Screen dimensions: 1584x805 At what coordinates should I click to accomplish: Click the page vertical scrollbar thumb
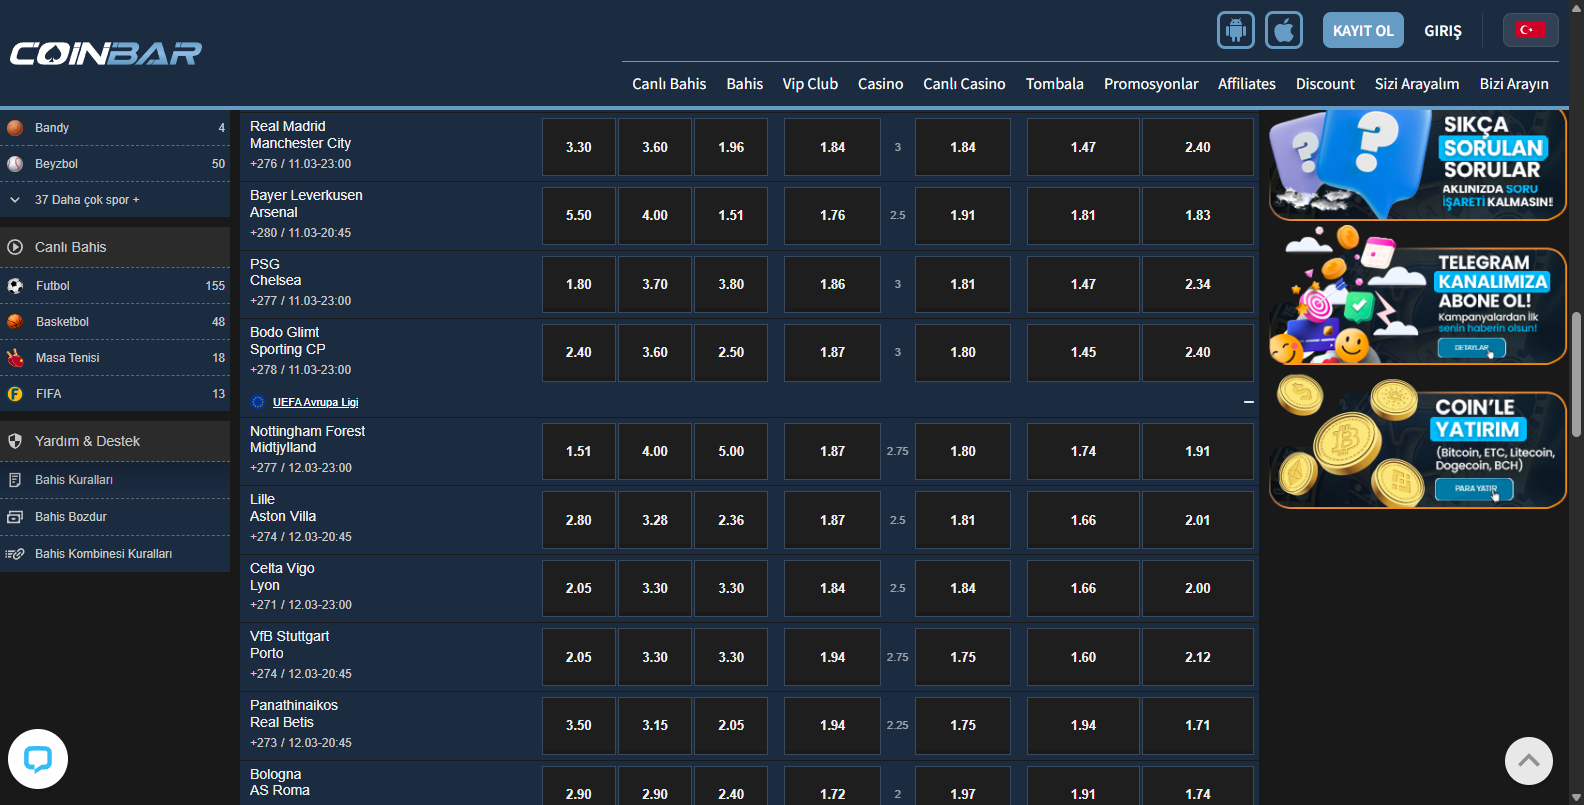[x=1576, y=375]
